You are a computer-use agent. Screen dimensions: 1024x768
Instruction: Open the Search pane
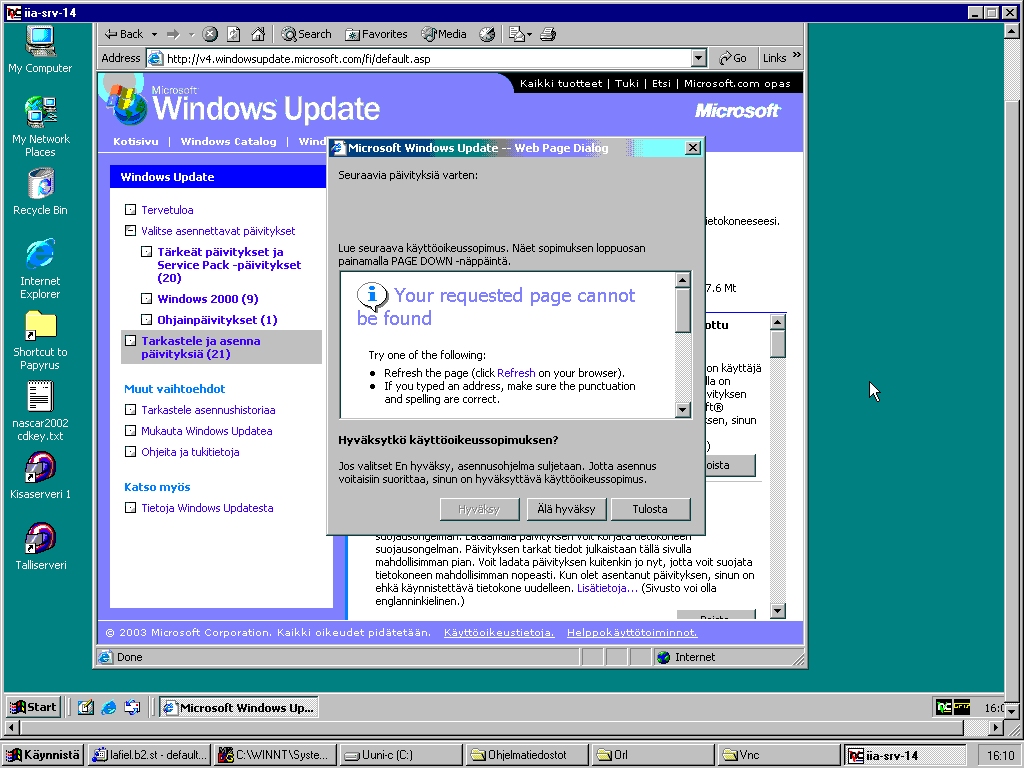tap(306, 34)
